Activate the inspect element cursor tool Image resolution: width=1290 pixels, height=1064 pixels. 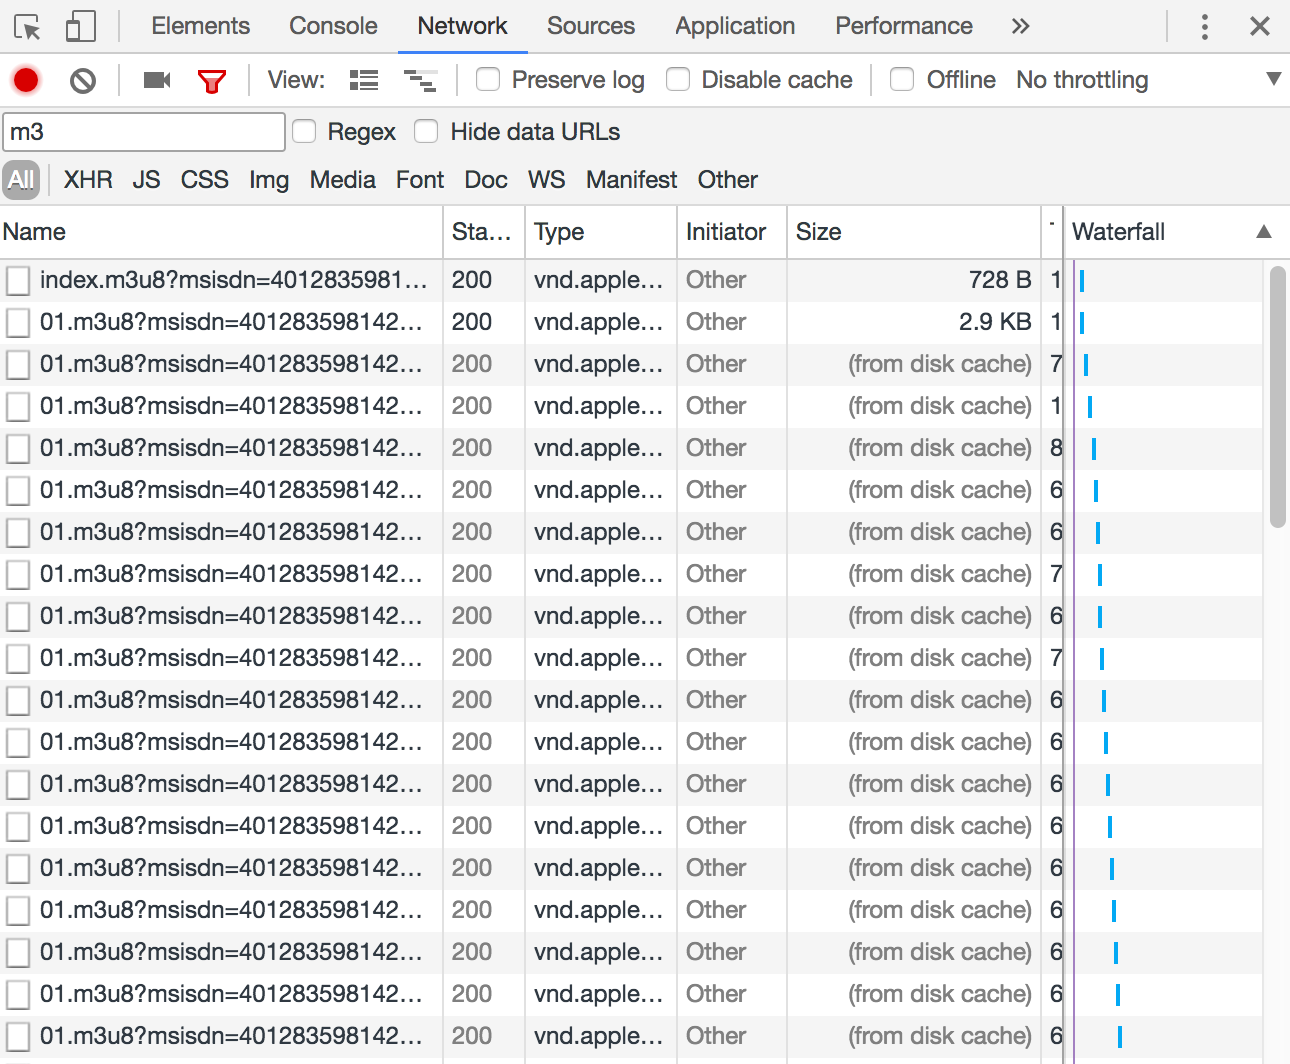(x=29, y=26)
